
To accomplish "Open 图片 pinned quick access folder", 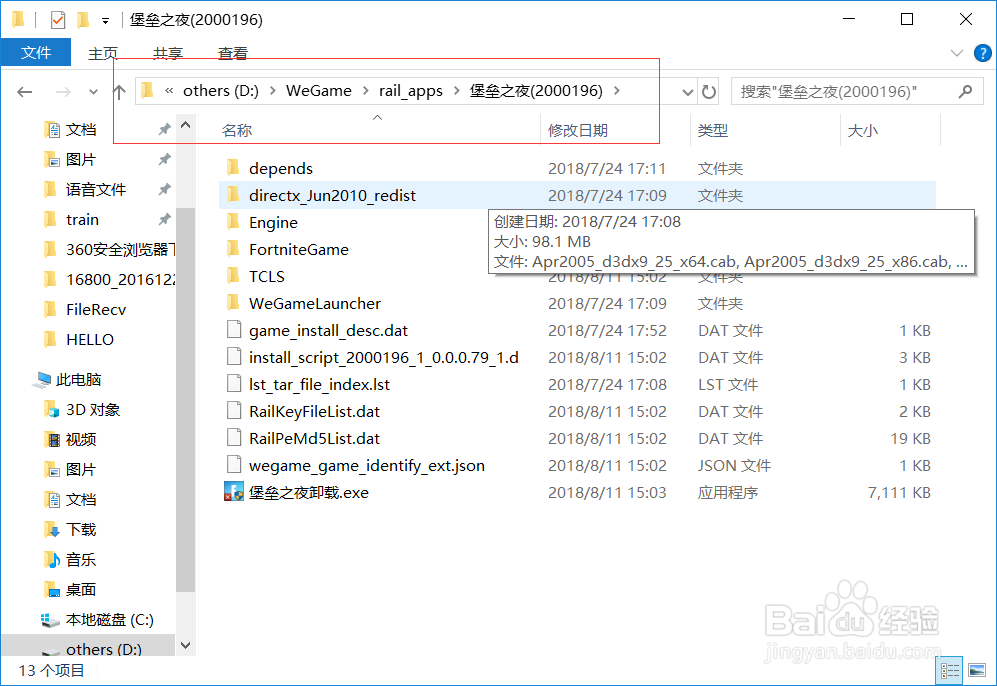I will tap(81, 160).
